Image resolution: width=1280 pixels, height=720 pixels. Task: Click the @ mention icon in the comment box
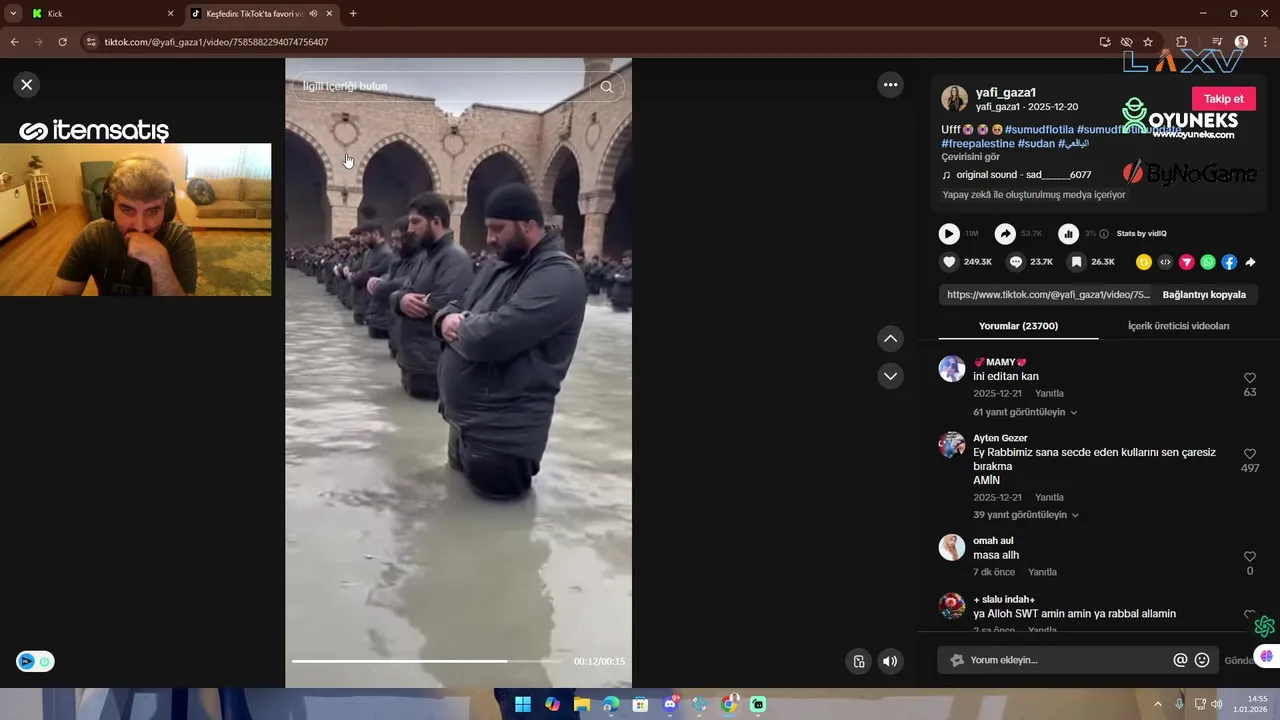tap(1180, 660)
